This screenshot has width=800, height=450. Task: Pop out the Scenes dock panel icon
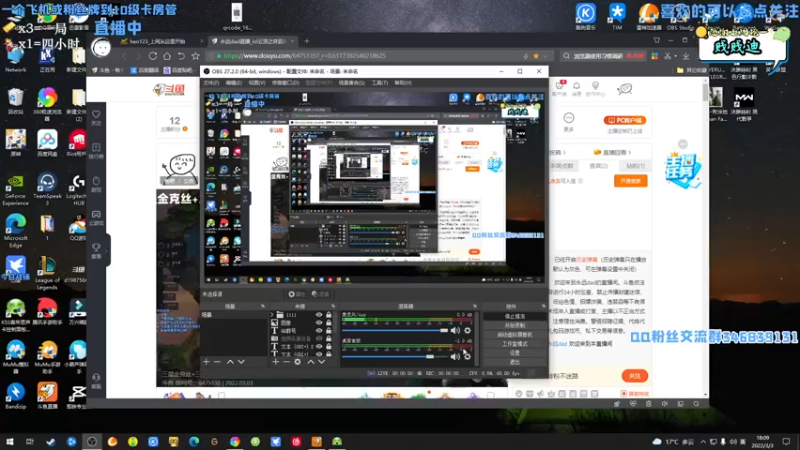(x=263, y=306)
